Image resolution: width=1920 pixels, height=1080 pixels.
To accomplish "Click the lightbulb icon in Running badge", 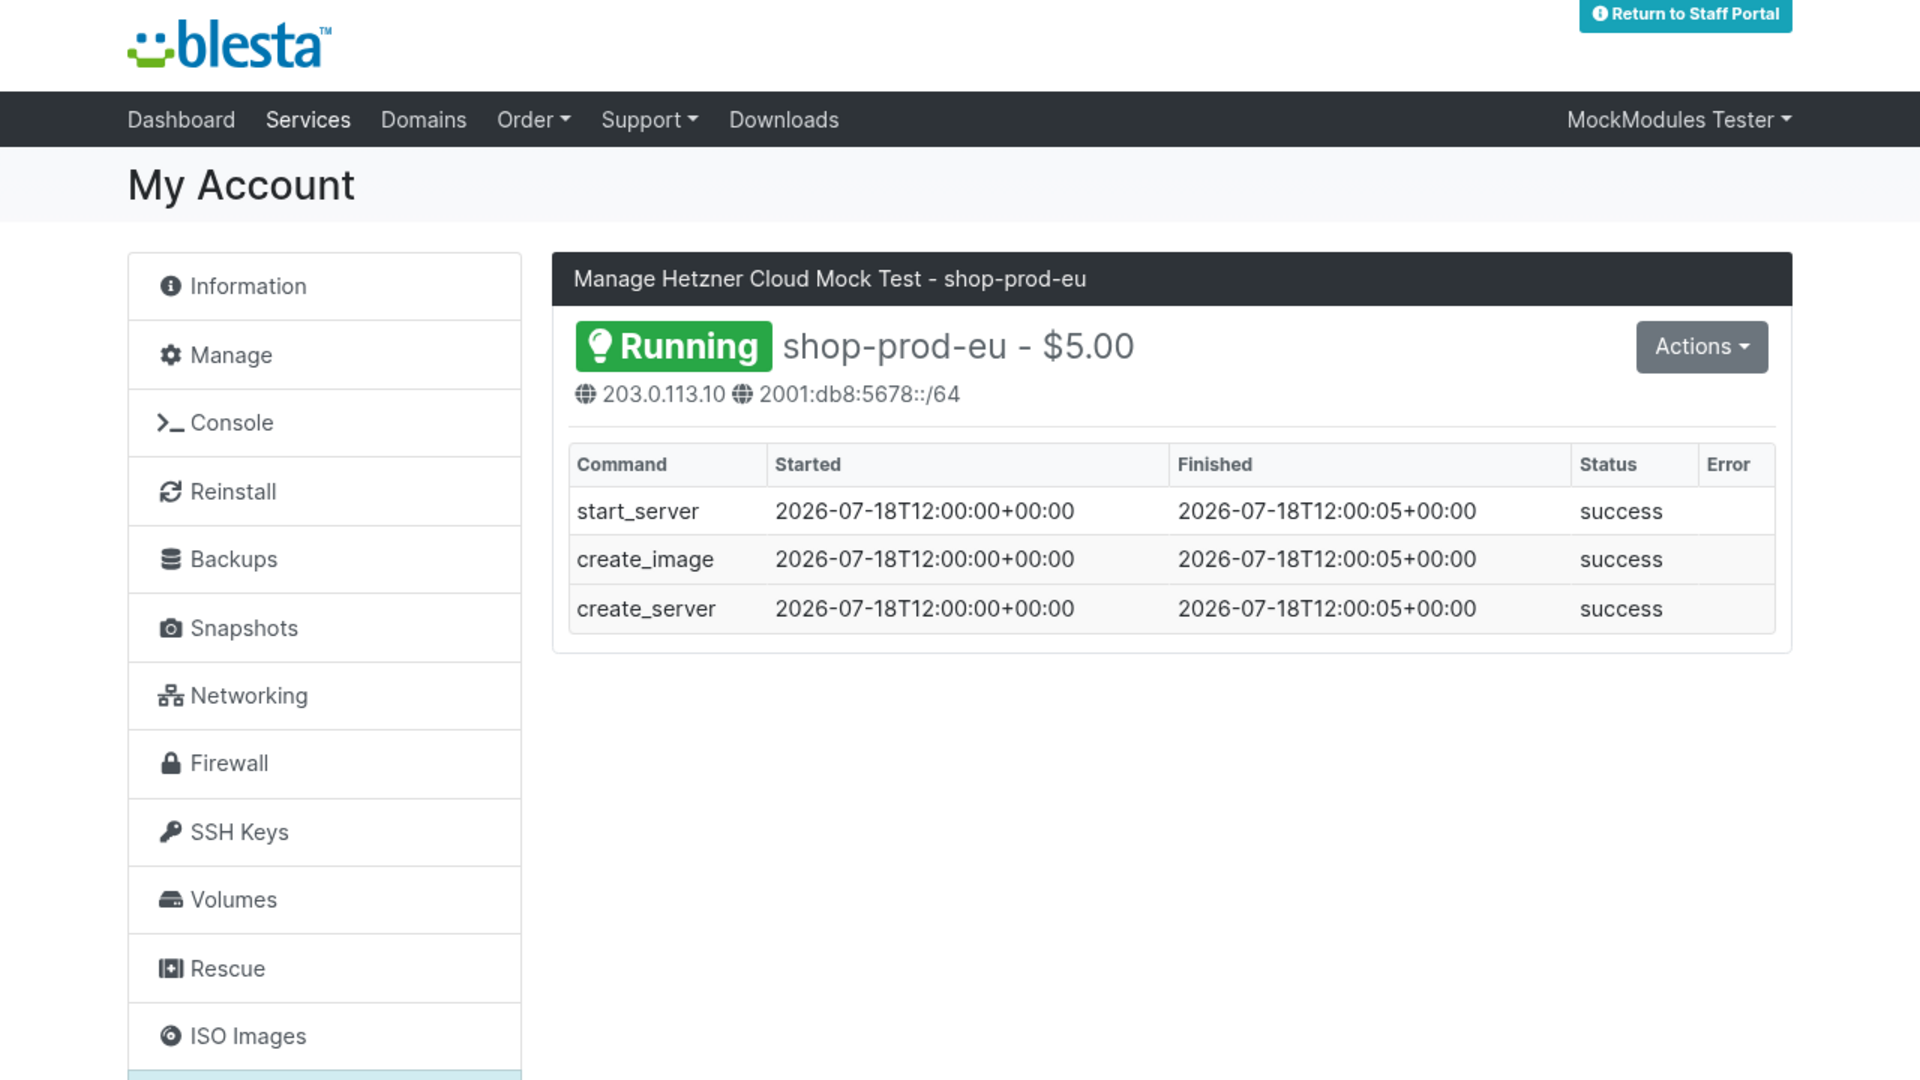I will coord(600,346).
